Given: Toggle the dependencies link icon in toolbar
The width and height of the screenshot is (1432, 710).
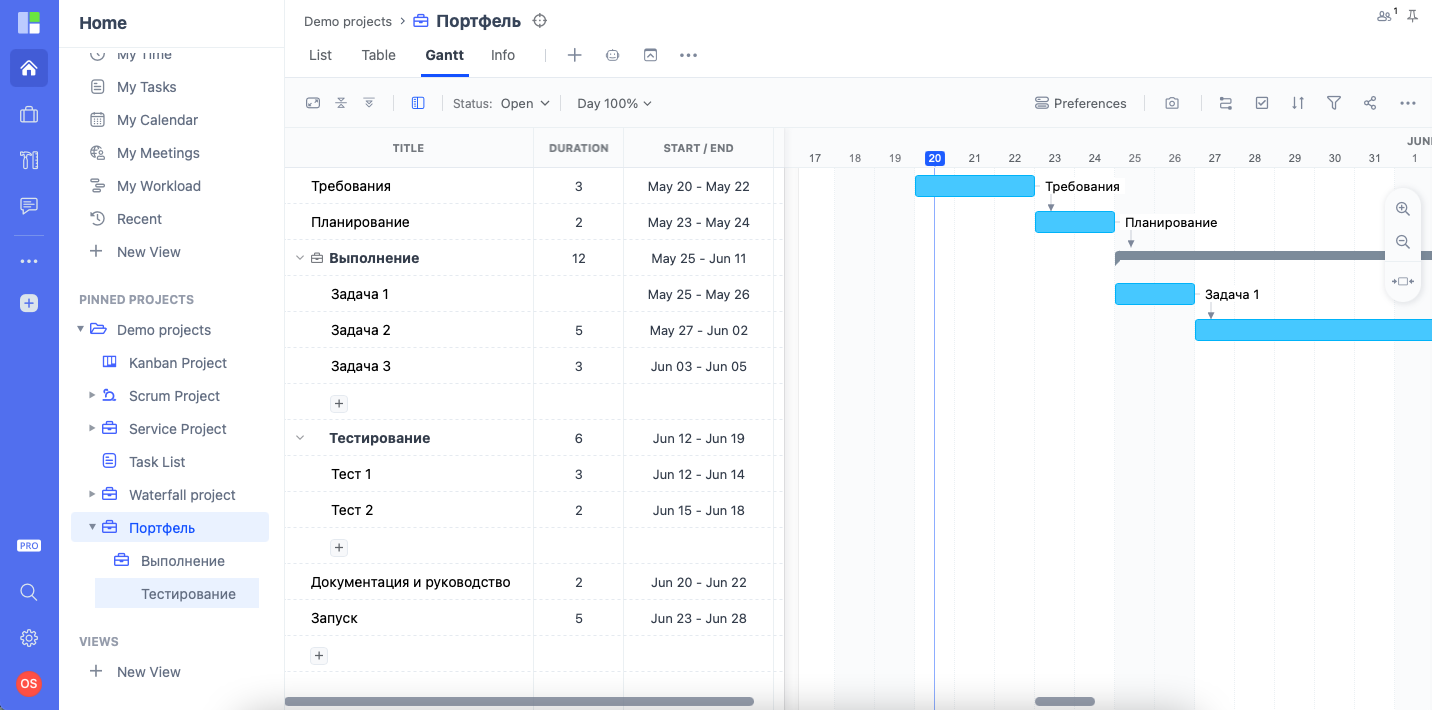Looking at the screenshot, I should click(1226, 103).
